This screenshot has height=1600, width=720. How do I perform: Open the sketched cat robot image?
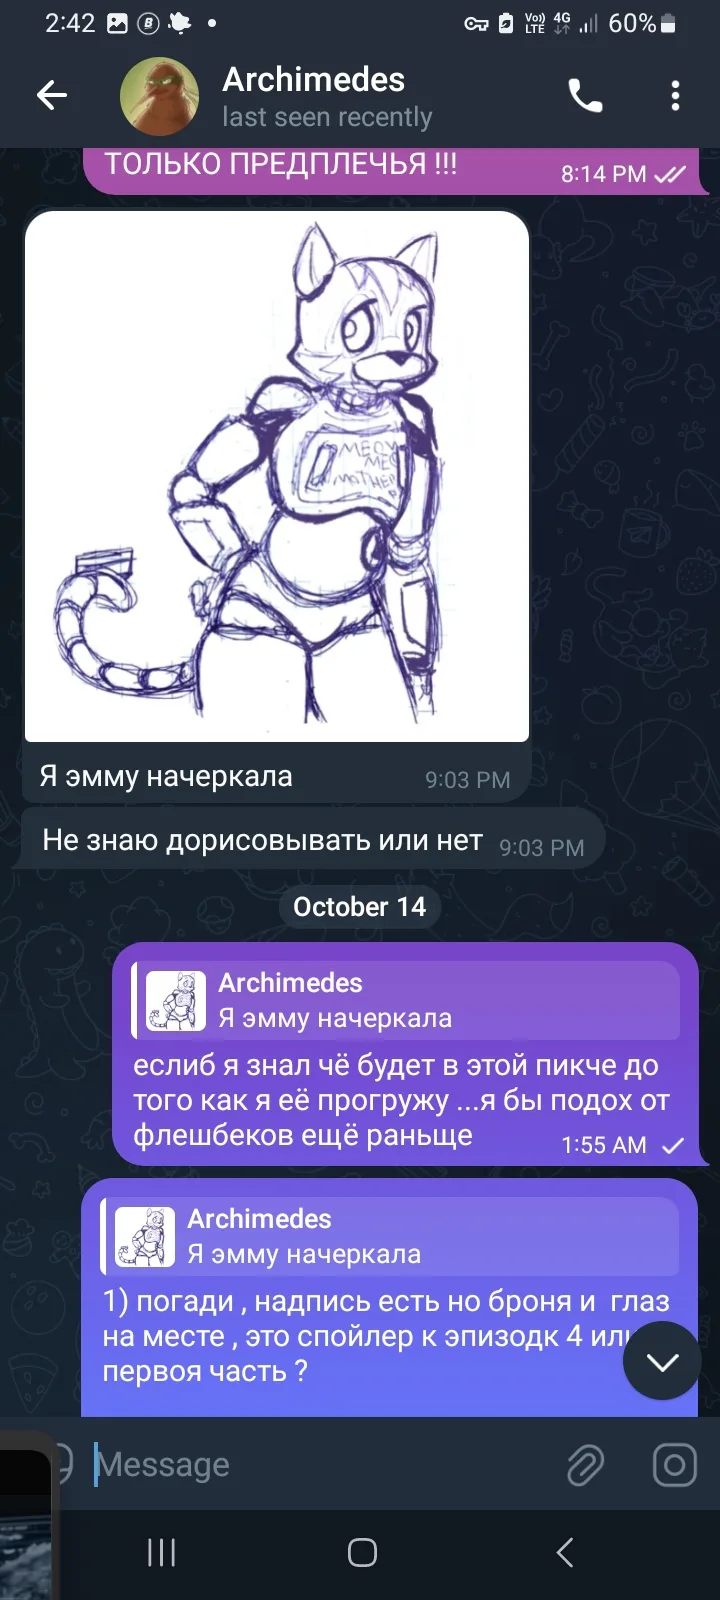[x=276, y=476]
